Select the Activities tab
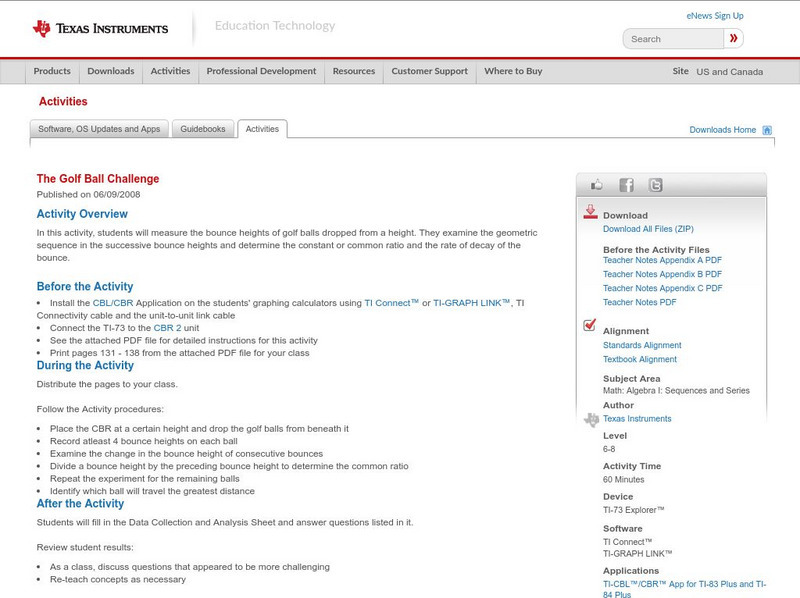The width and height of the screenshot is (800, 598). pos(262,129)
